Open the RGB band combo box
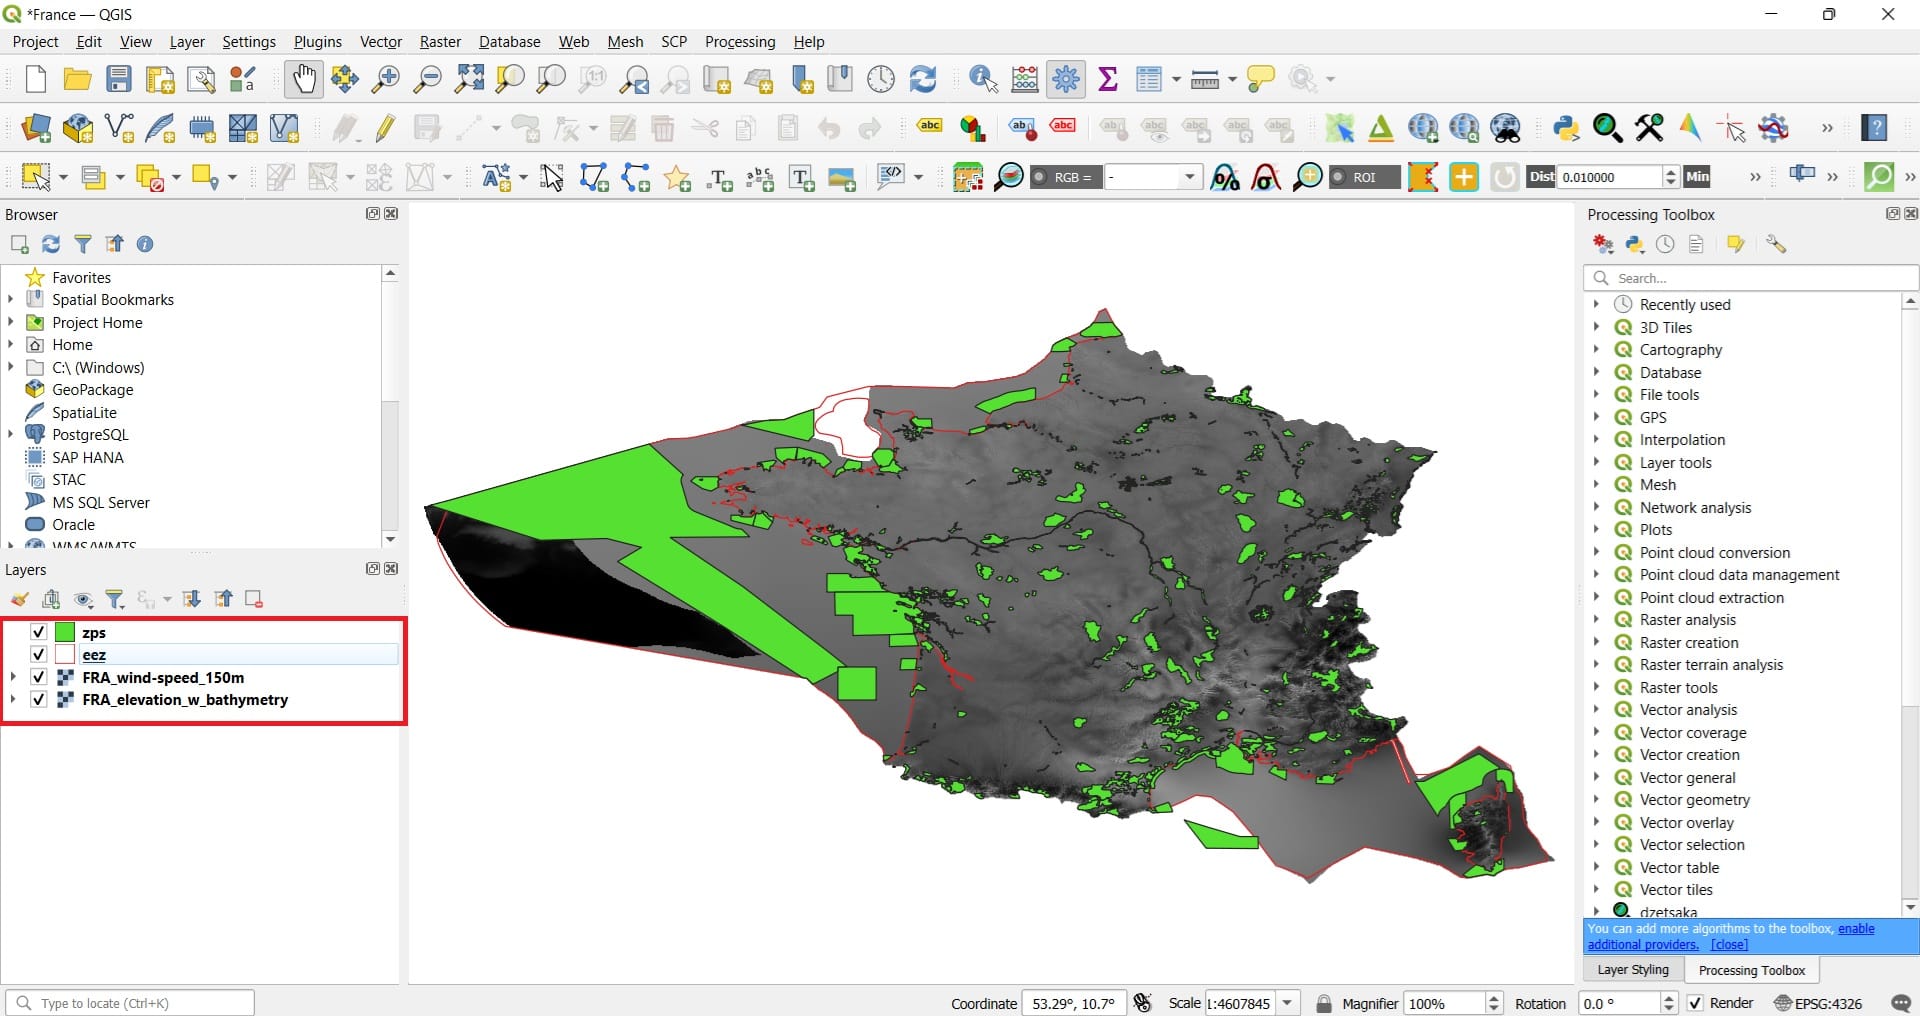The height and width of the screenshot is (1016, 1920). pos(1152,177)
